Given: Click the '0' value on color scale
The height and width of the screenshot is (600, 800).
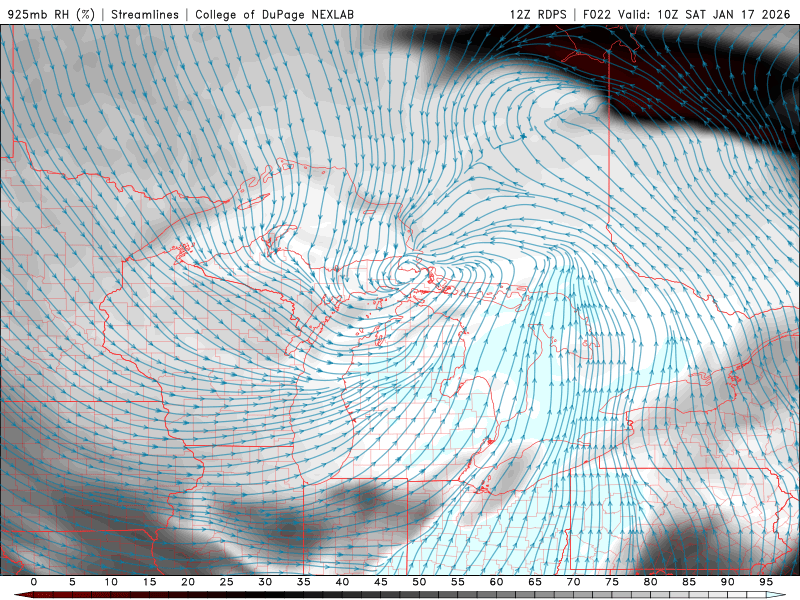Looking at the screenshot, I should (x=34, y=582).
